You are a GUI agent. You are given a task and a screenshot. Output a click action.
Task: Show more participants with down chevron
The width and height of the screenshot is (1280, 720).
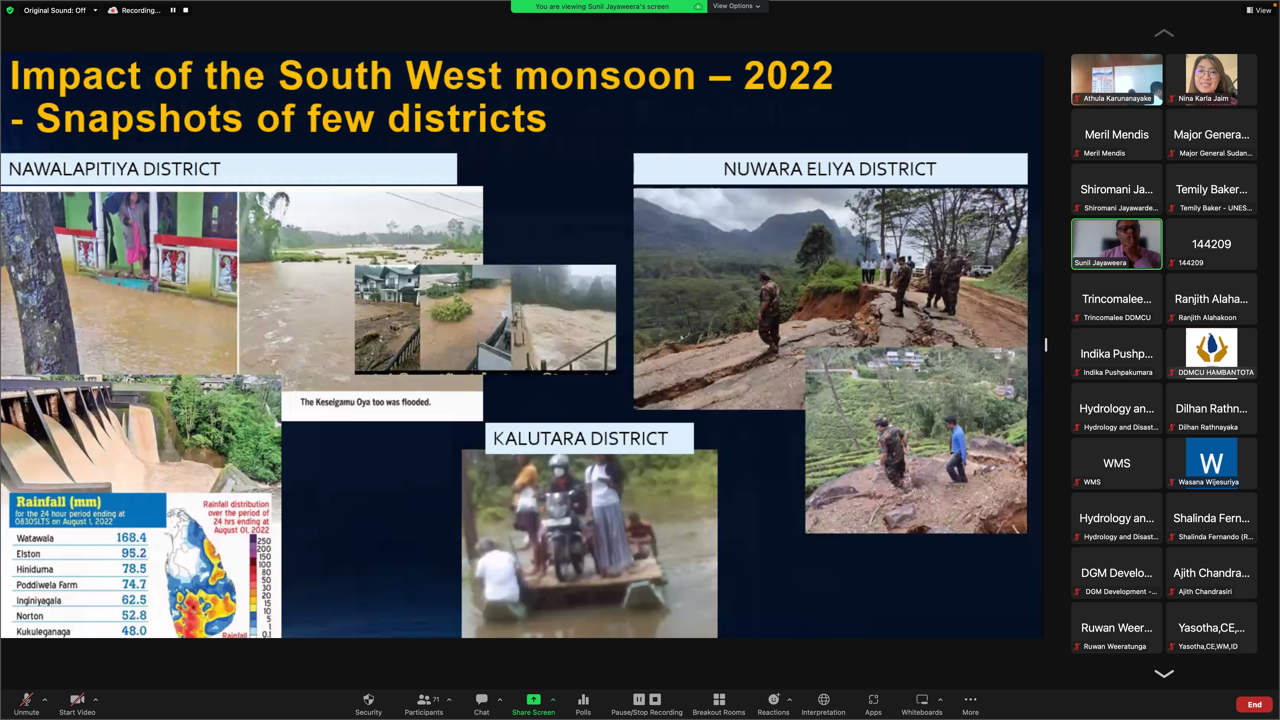(x=1164, y=674)
